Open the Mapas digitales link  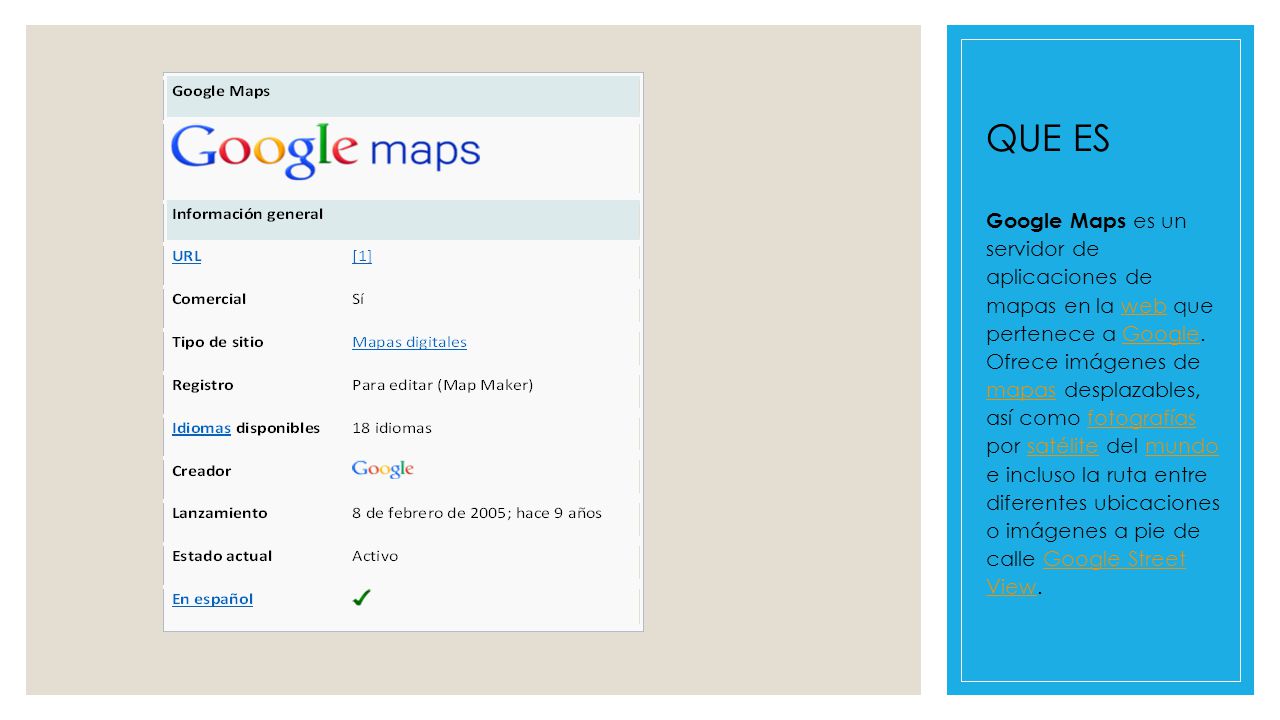pyautogui.click(x=409, y=342)
